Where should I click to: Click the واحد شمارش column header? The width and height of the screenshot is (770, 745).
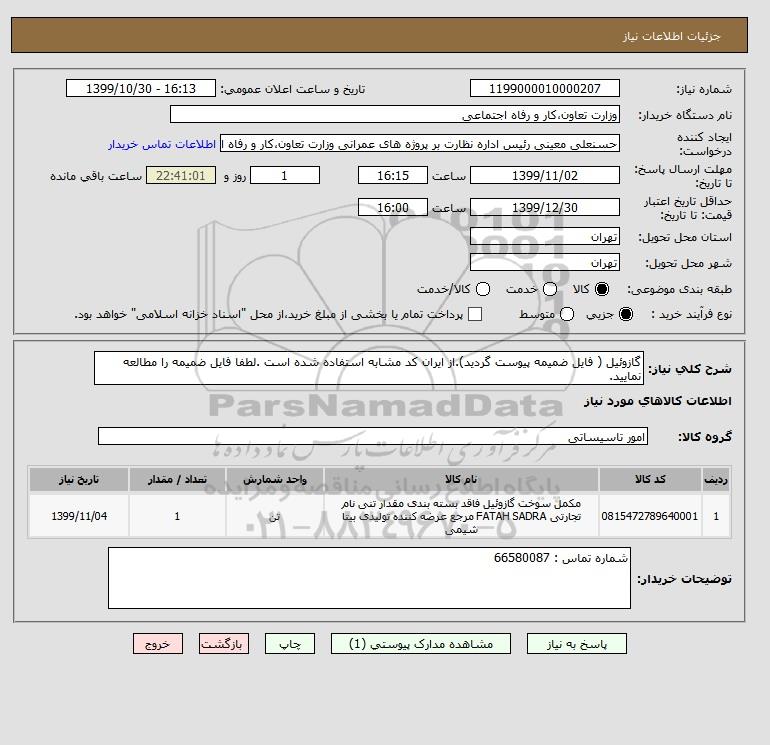click(x=275, y=479)
